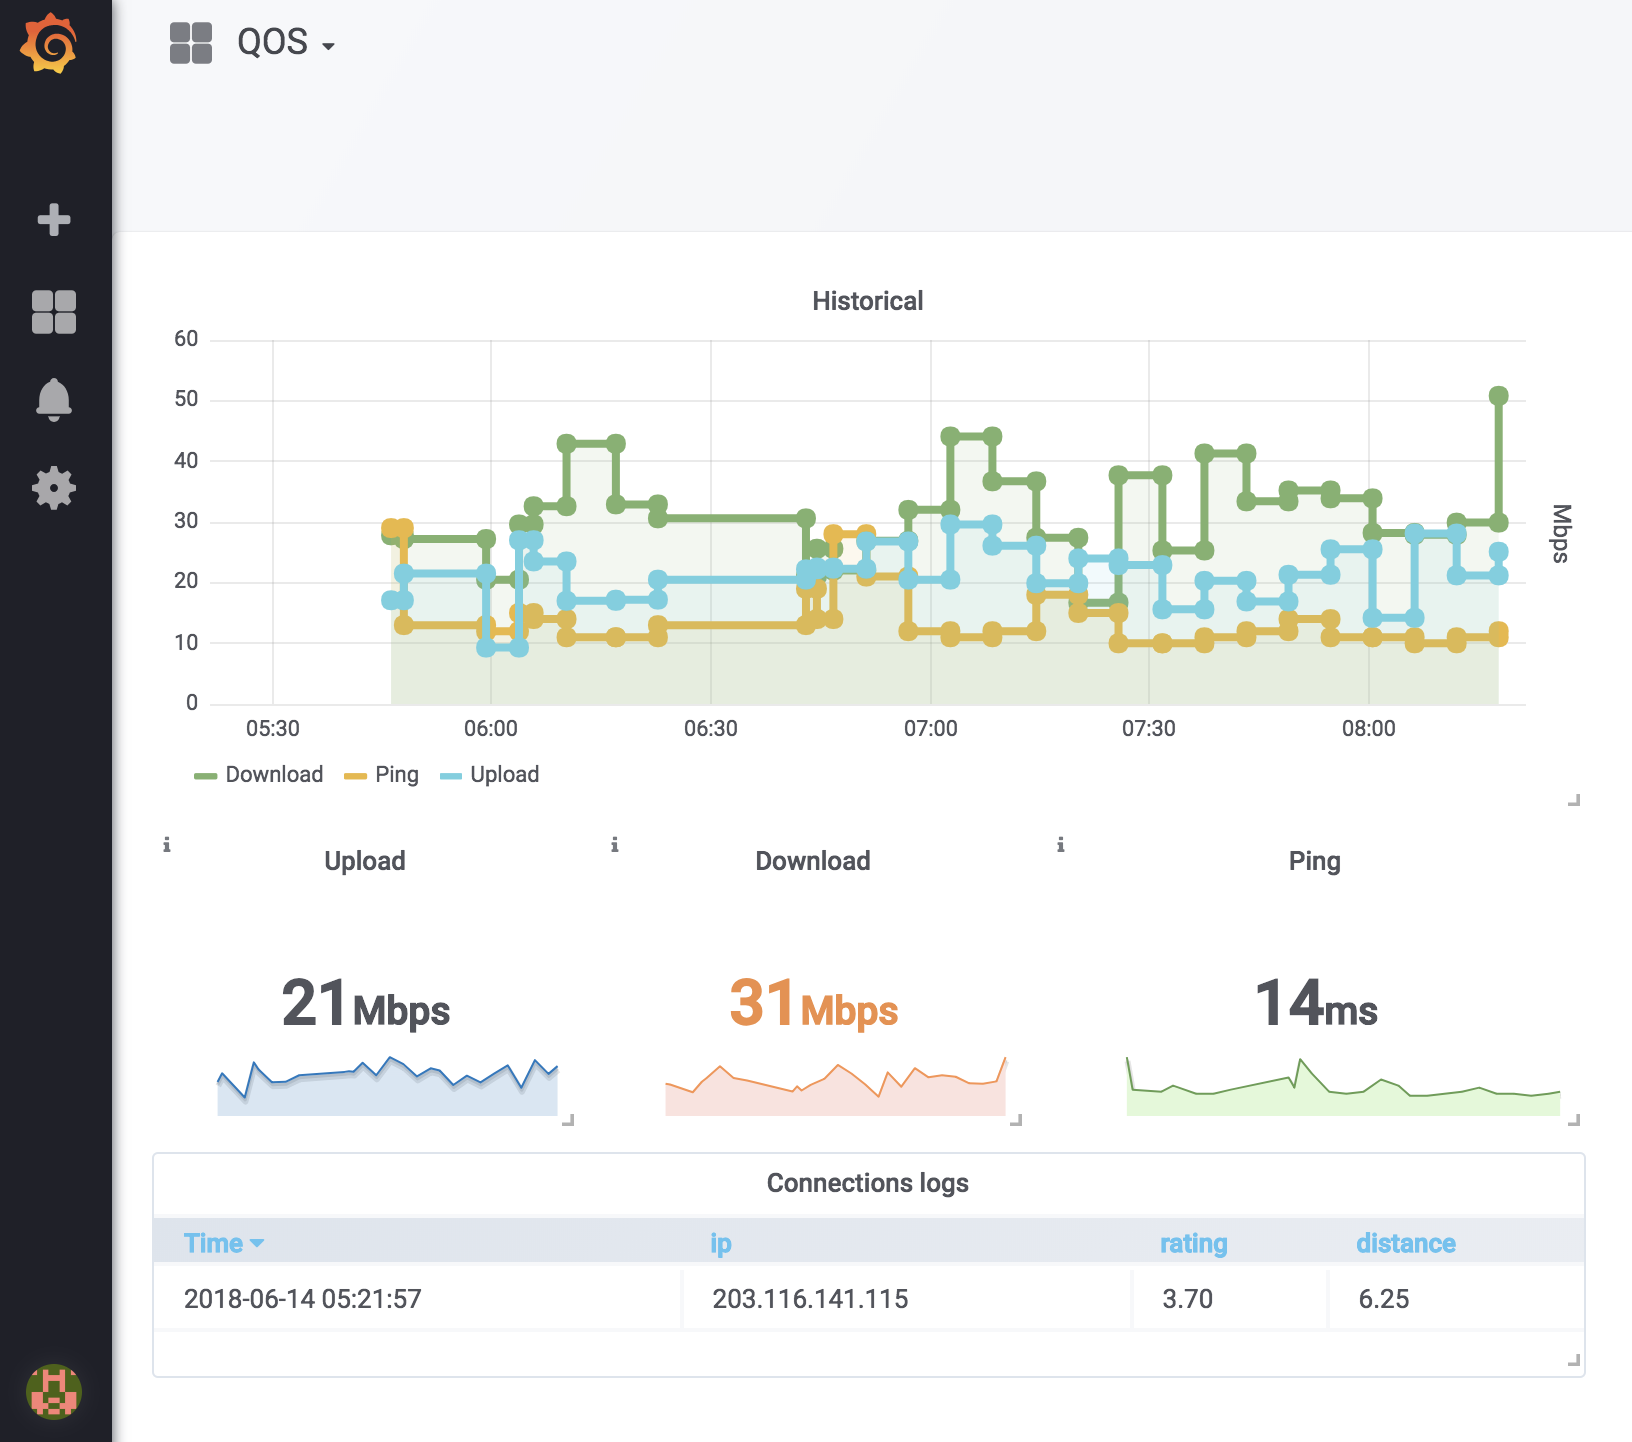1632x1442 pixels.
Task: Click the 07:00 time axis label
Action: [931, 729]
